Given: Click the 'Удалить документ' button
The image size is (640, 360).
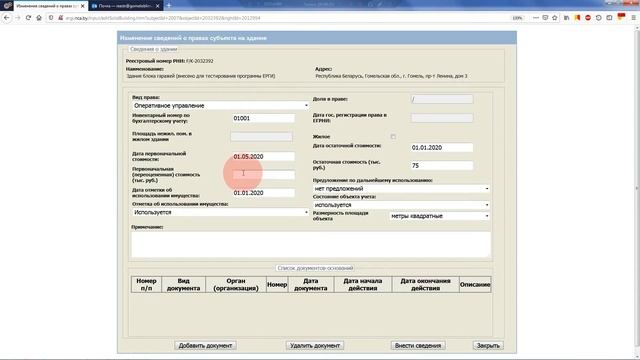Looking at the screenshot, I should pyautogui.click(x=315, y=345).
